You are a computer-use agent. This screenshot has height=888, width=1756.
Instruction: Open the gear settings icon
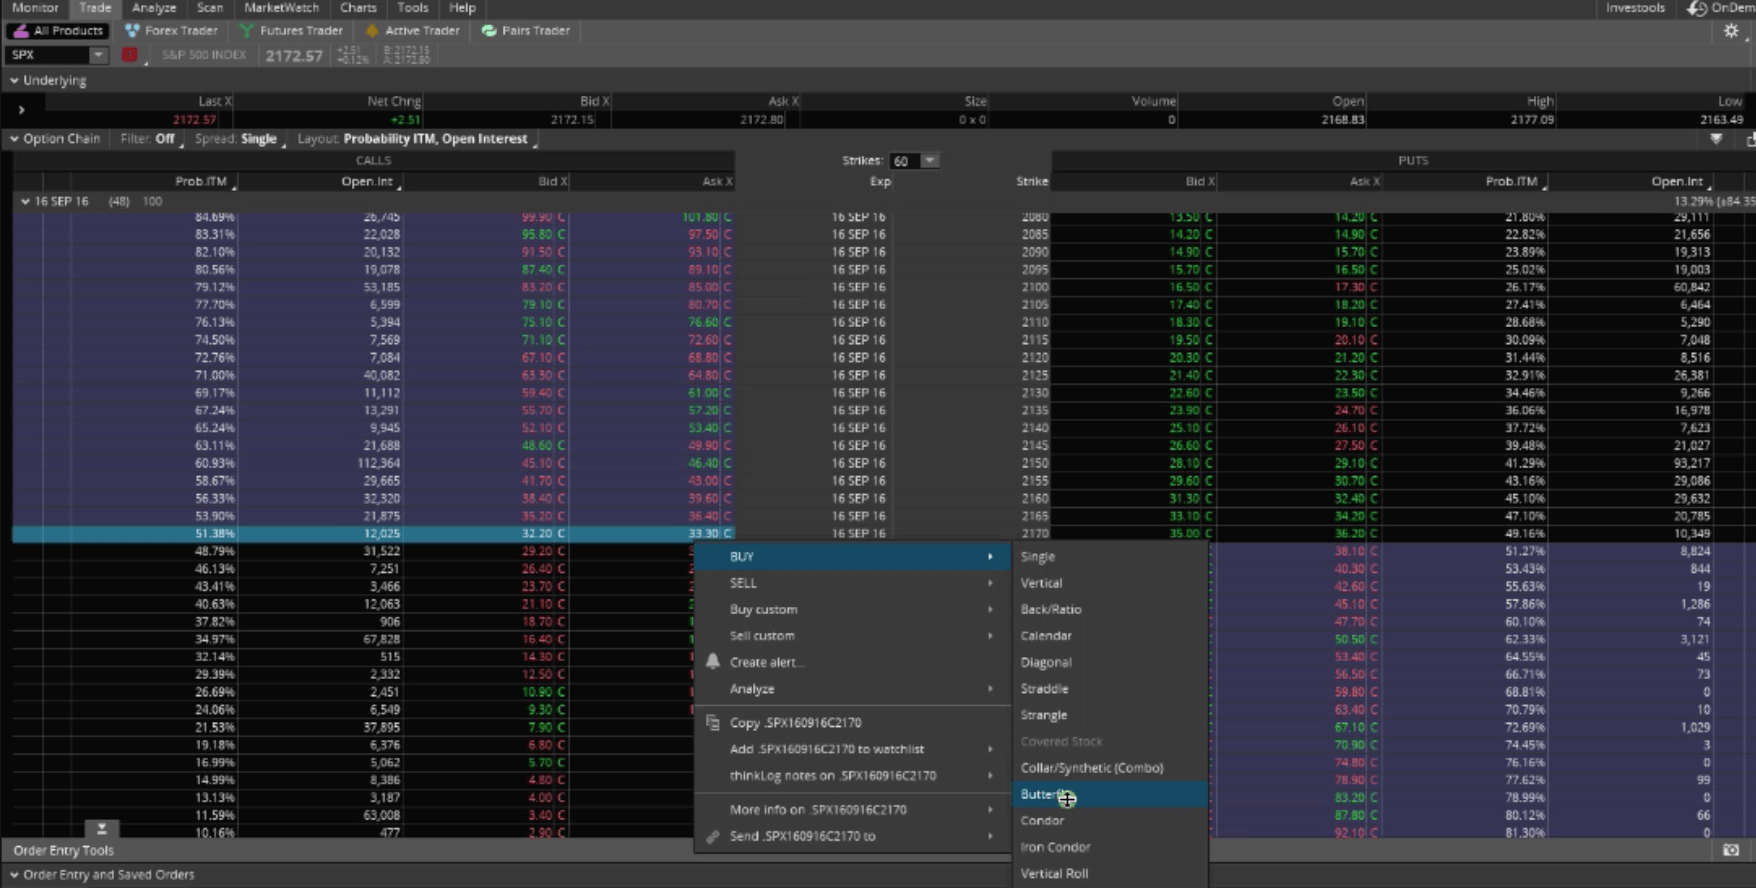click(x=1731, y=31)
